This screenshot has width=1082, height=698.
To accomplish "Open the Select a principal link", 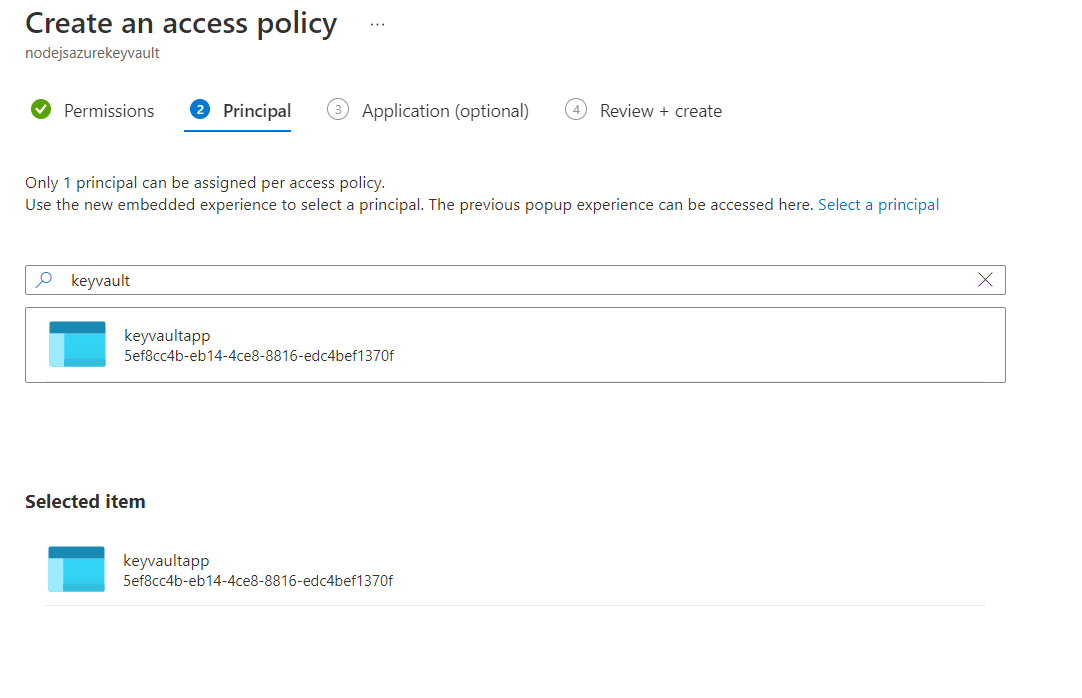I will (x=878, y=204).
